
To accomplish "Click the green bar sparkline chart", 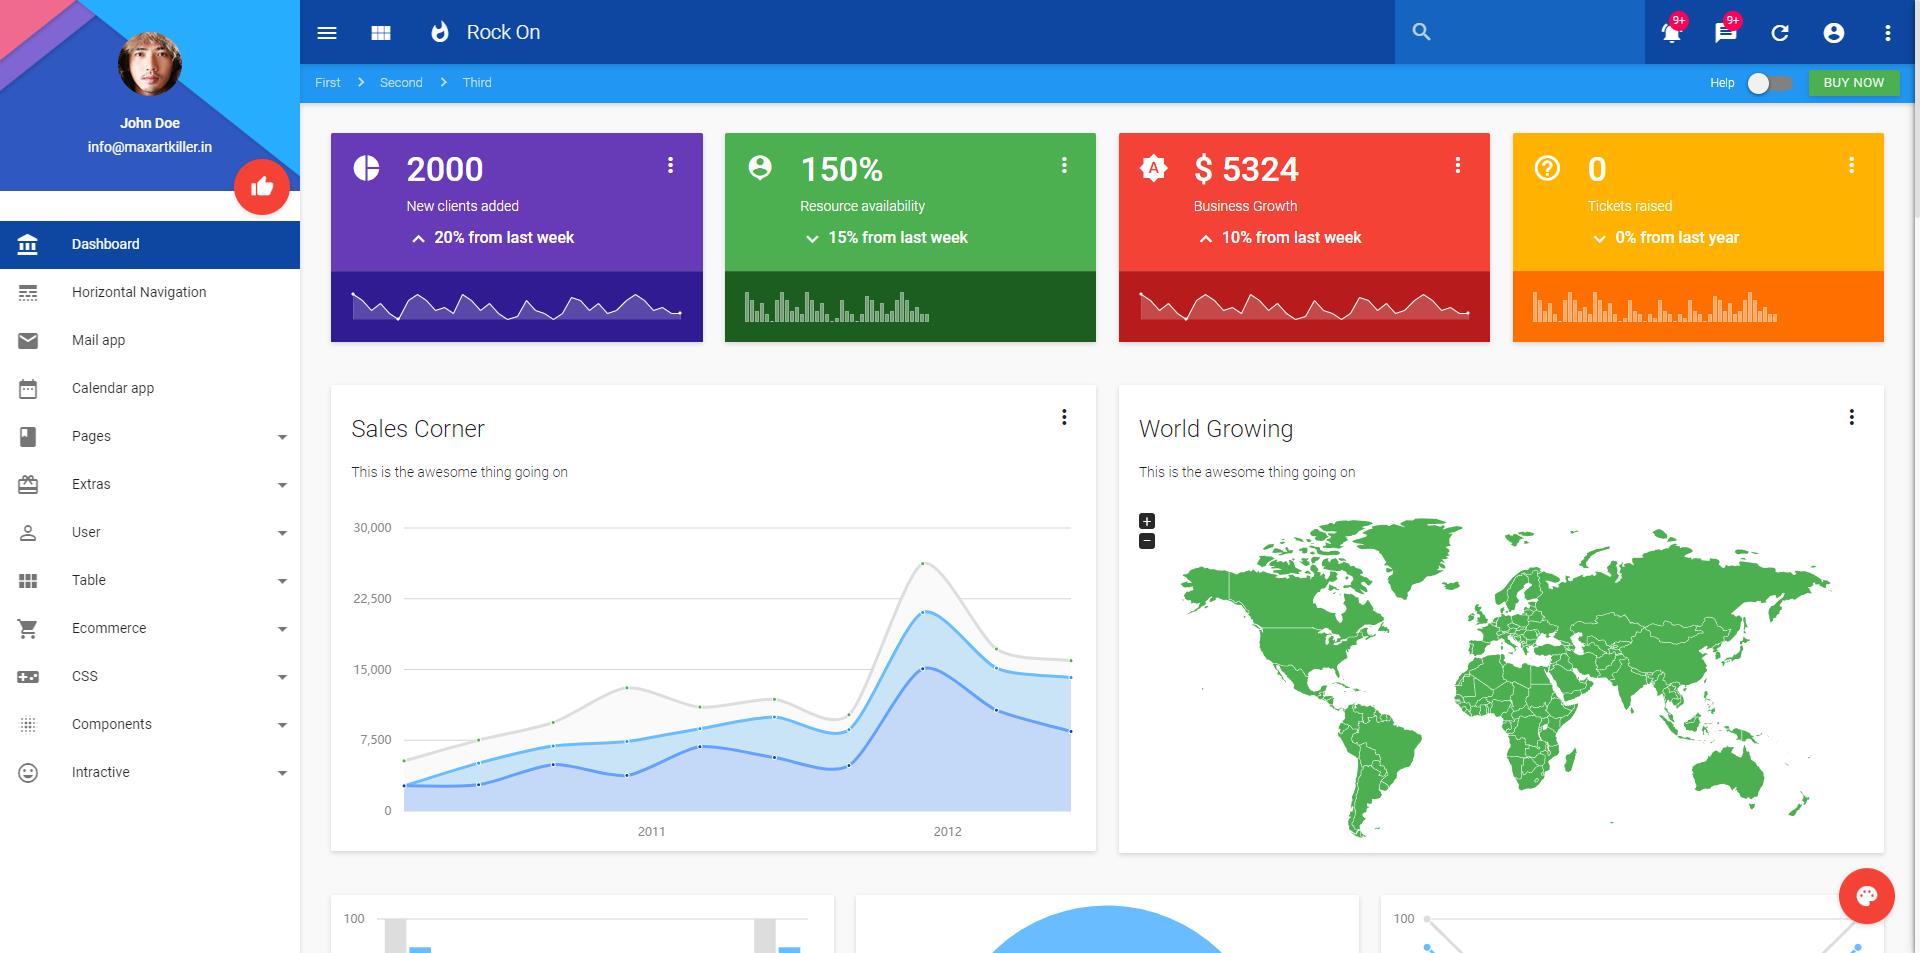I will [837, 306].
